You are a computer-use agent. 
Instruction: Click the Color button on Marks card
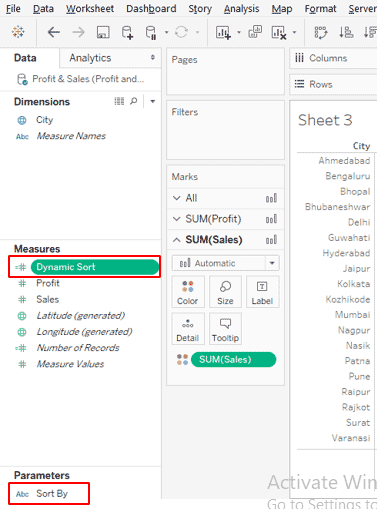tap(188, 292)
